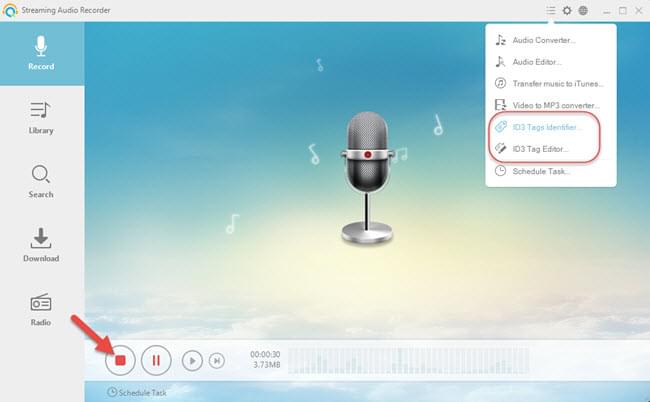
Task: Click the audio waveform level display
Action: click(x=408, y=361)
